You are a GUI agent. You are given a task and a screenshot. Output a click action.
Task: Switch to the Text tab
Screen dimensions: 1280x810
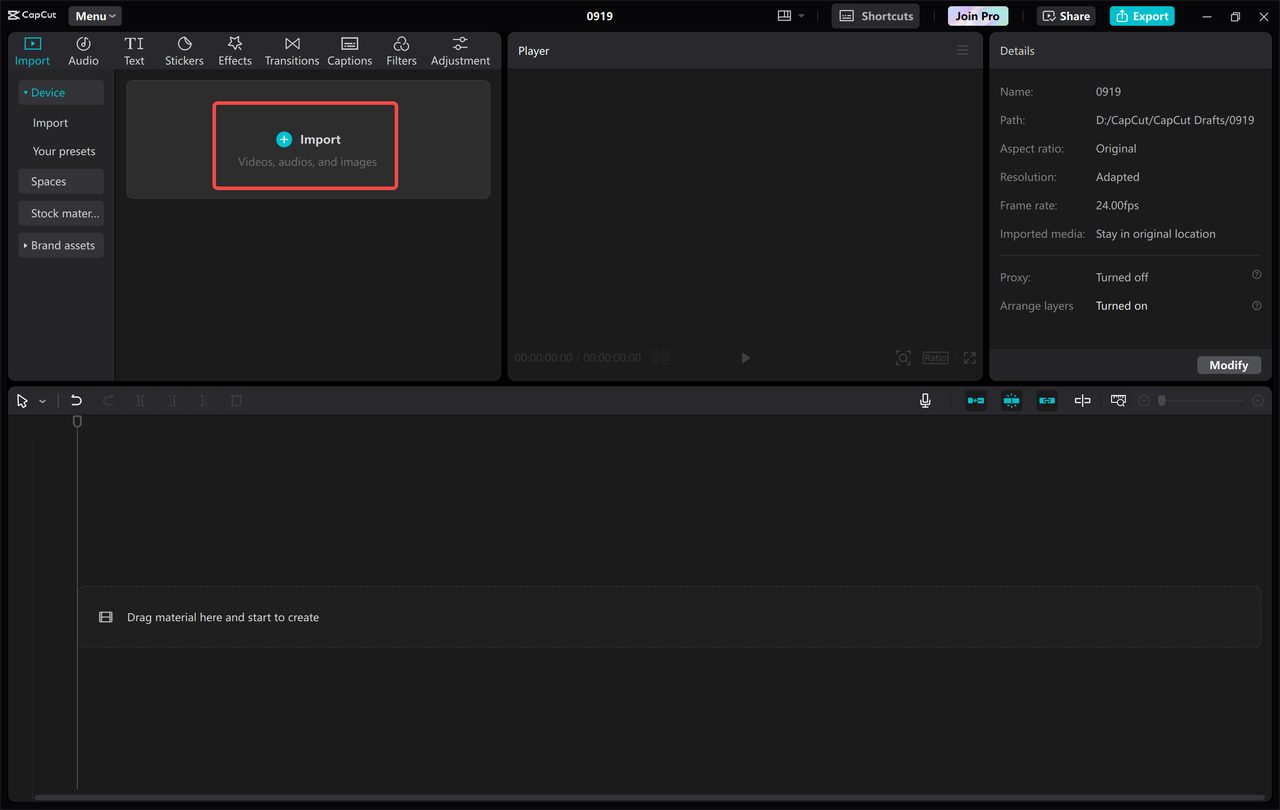pyautogui.click(x=134, y=50)
